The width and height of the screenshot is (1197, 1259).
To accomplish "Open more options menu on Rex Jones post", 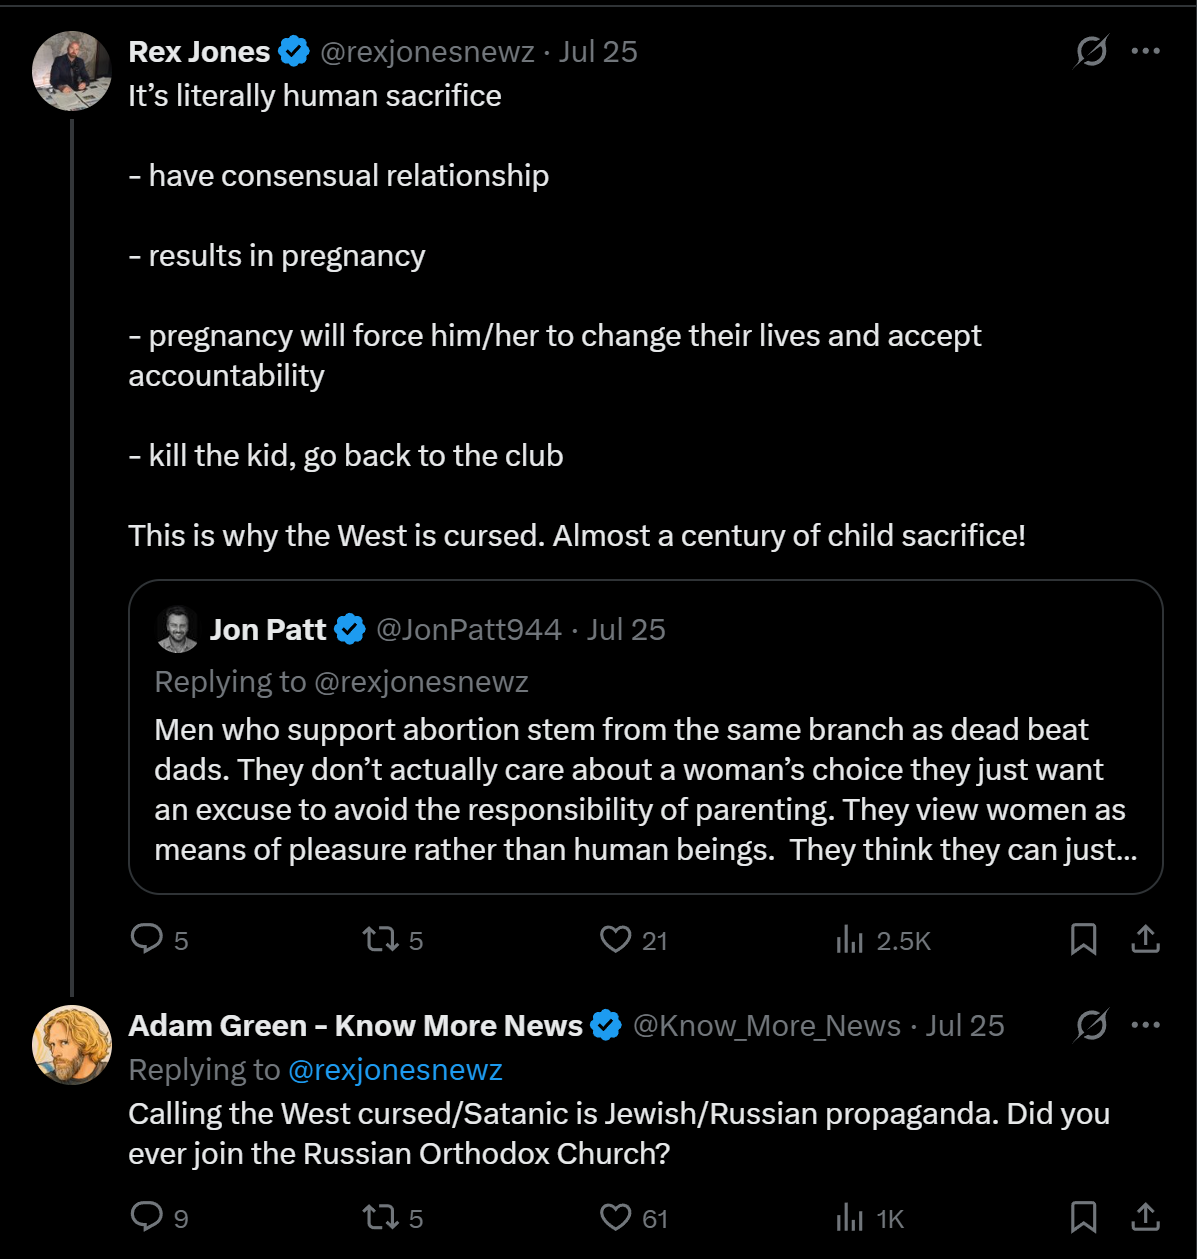I will pyautogui.click(x=1145, y=51).
